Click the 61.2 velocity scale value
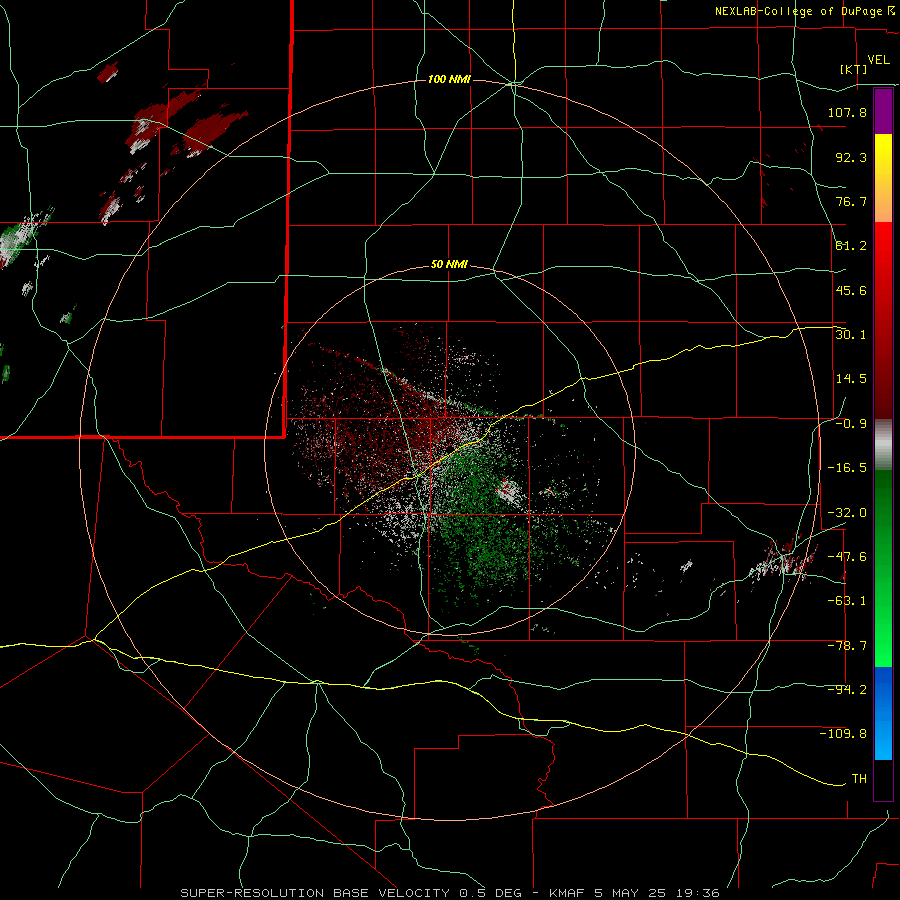This screenshot has height=900, width=900. (851, 246)
